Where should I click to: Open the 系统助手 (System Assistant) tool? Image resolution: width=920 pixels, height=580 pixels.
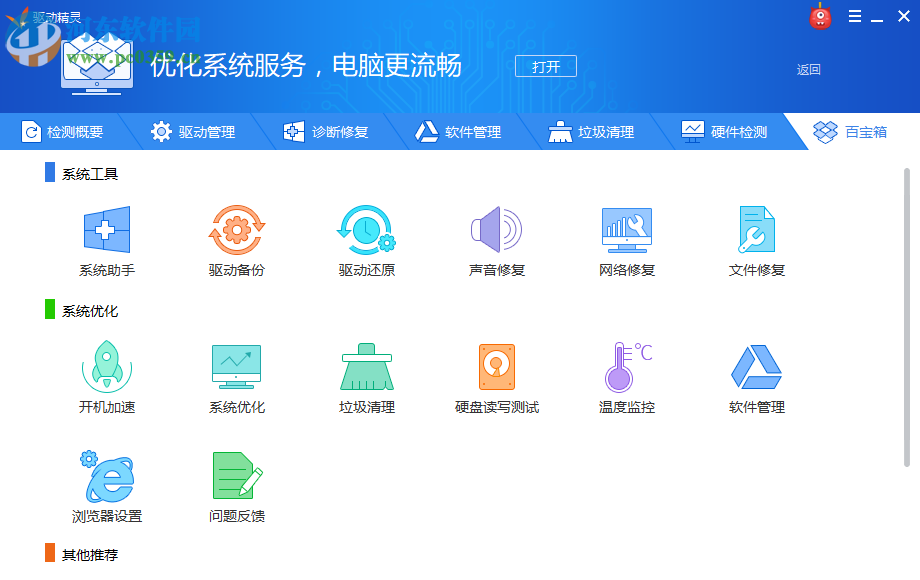(107, 230)
